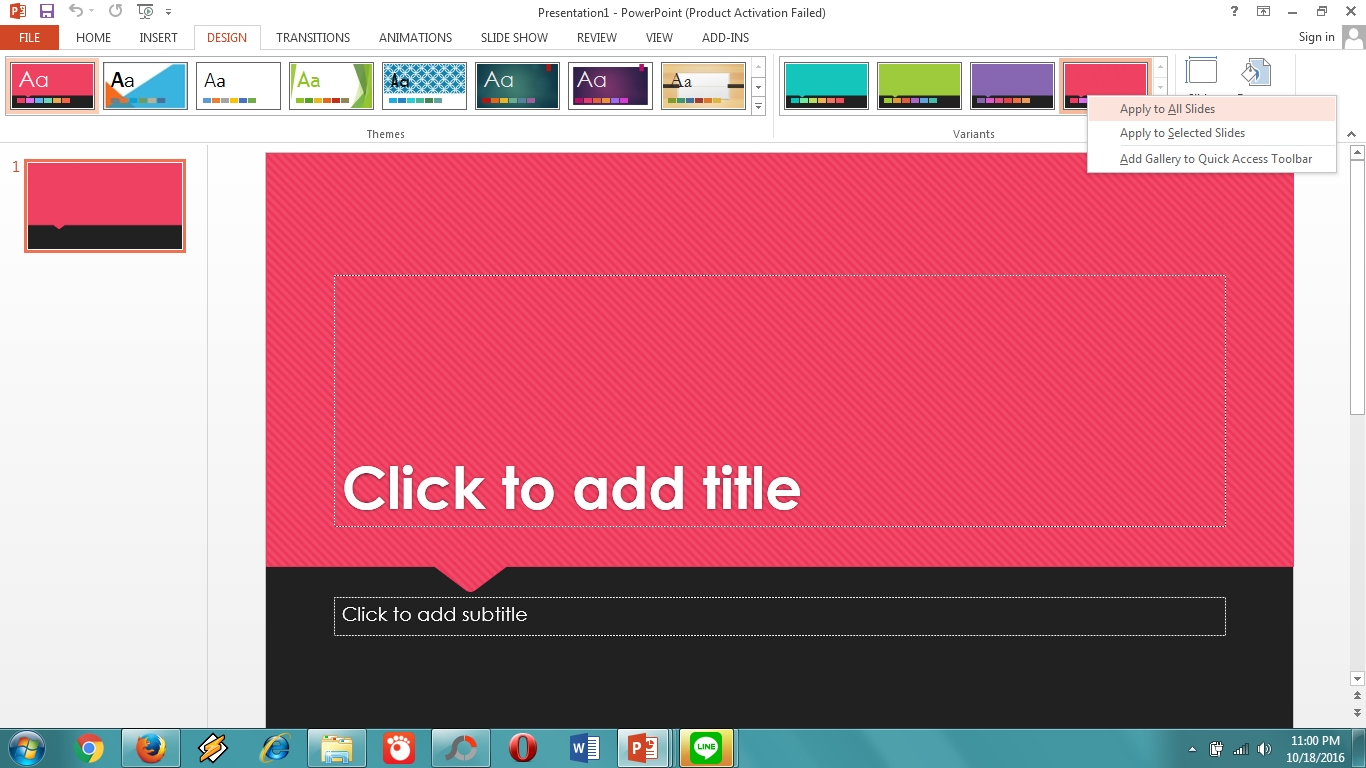Image resolution: width=1366 pixels, height=768 pixels.
Task: Choose Apply to All Slides
Action: pos(1212,109)
